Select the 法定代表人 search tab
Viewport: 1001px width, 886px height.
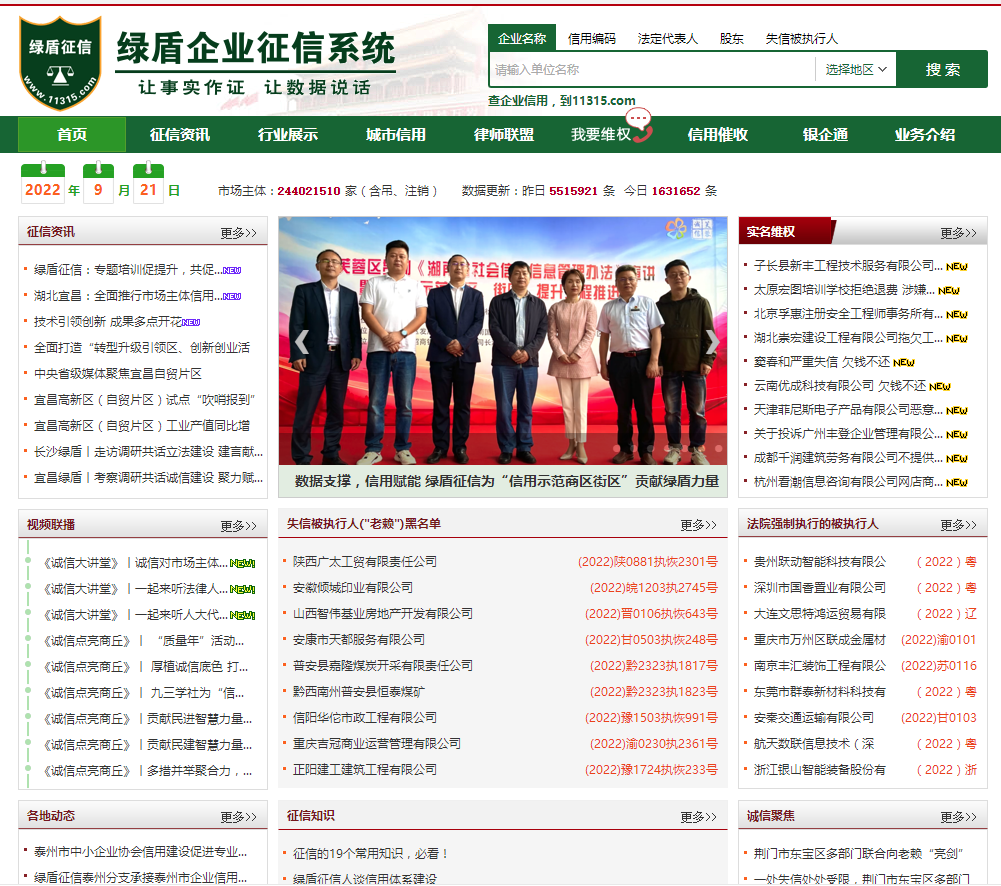(668, 39)
